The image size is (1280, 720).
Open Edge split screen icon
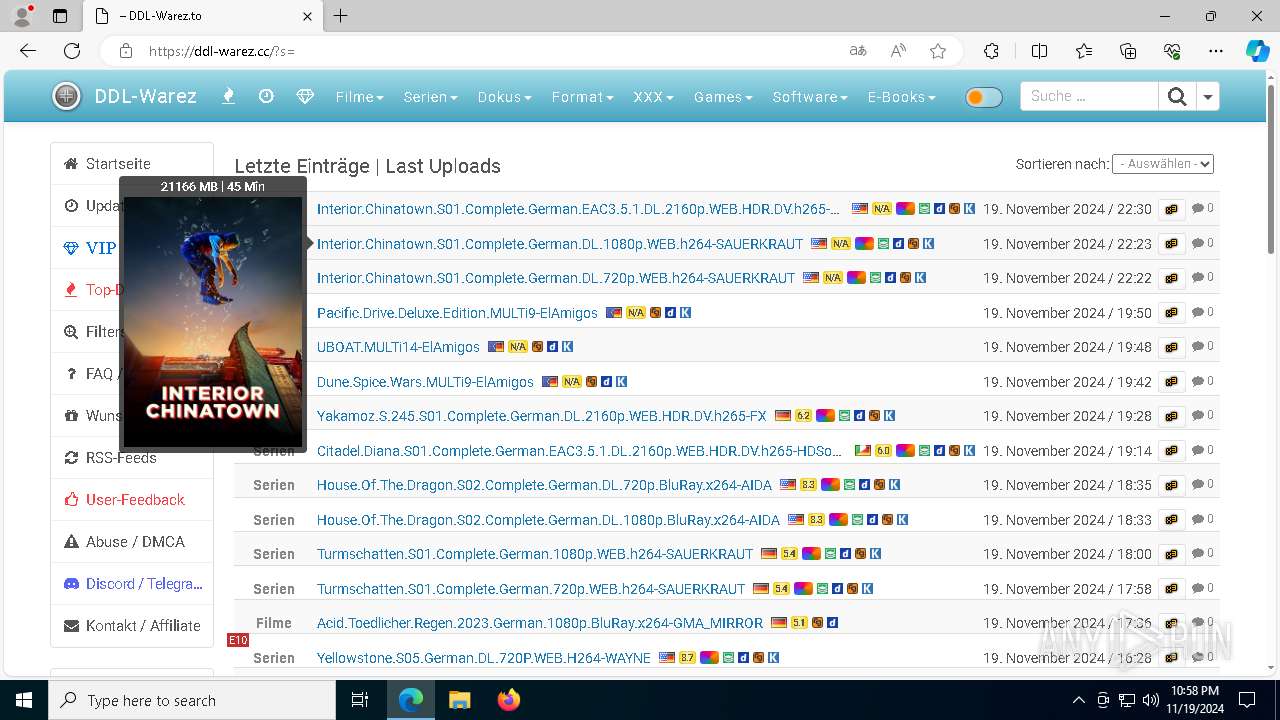[1039, 51]
